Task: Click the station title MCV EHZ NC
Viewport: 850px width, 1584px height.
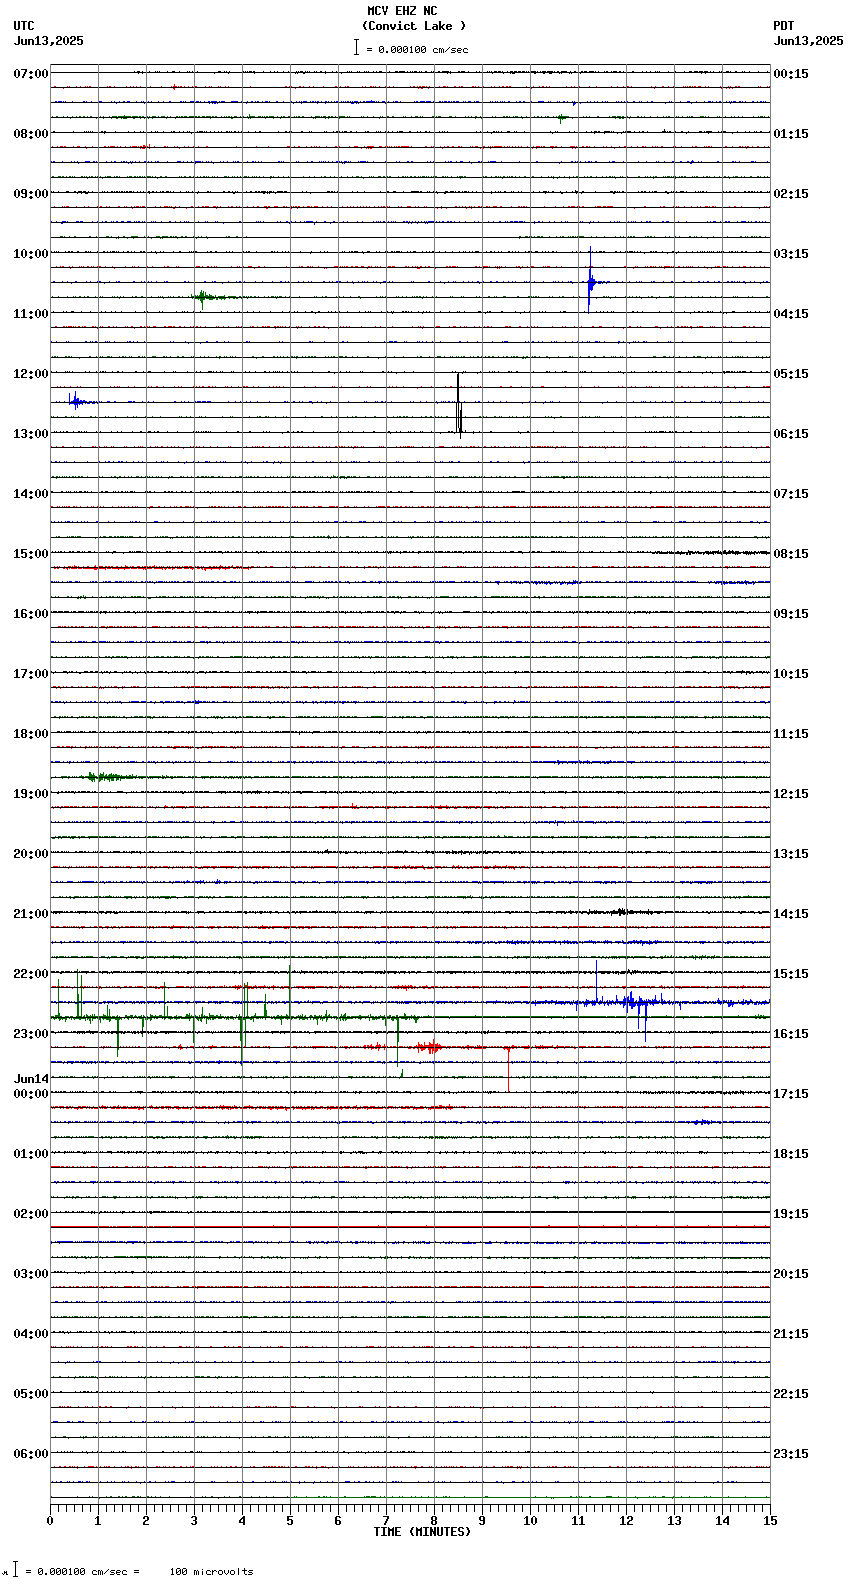Action: (402, 11)
